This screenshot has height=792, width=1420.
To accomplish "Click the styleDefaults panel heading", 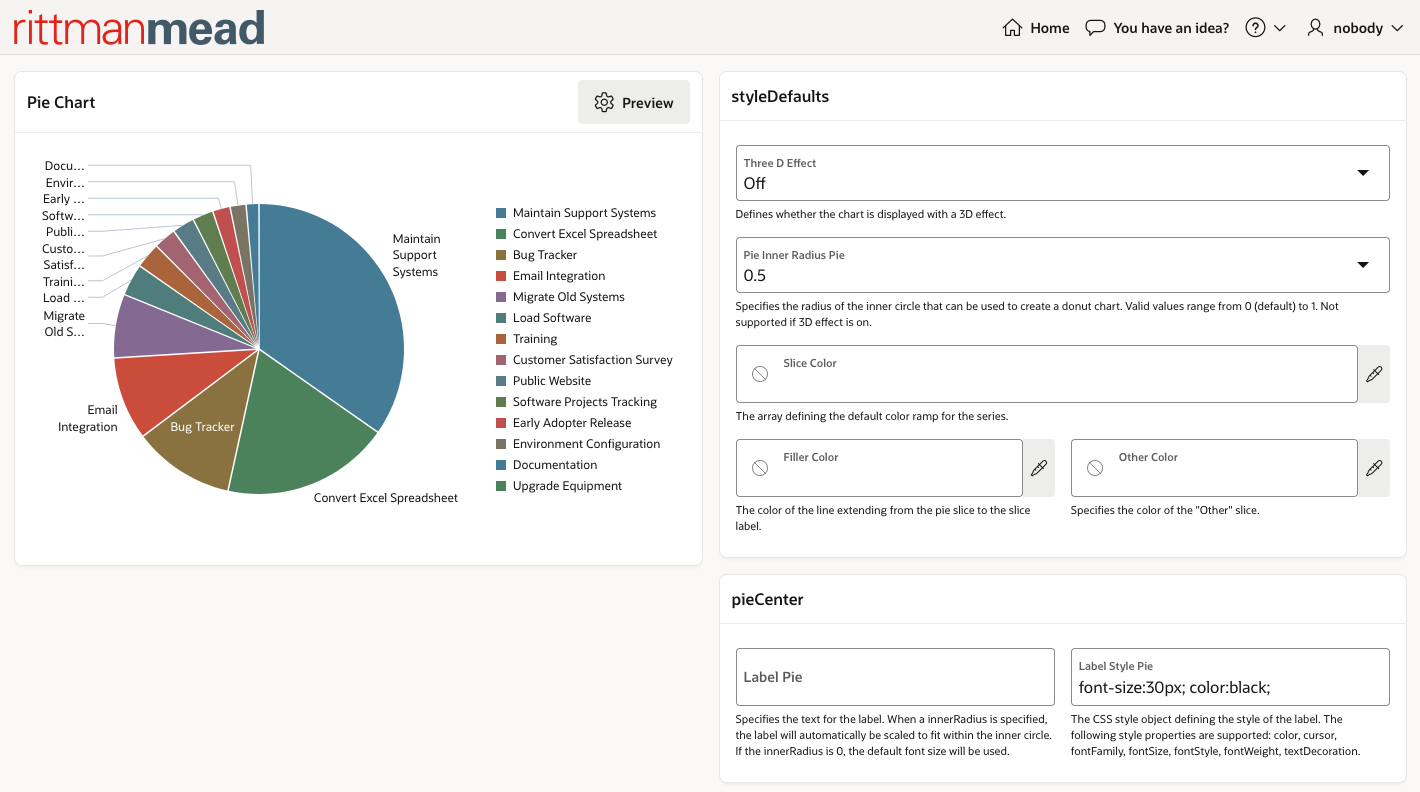I will point(781,96).
